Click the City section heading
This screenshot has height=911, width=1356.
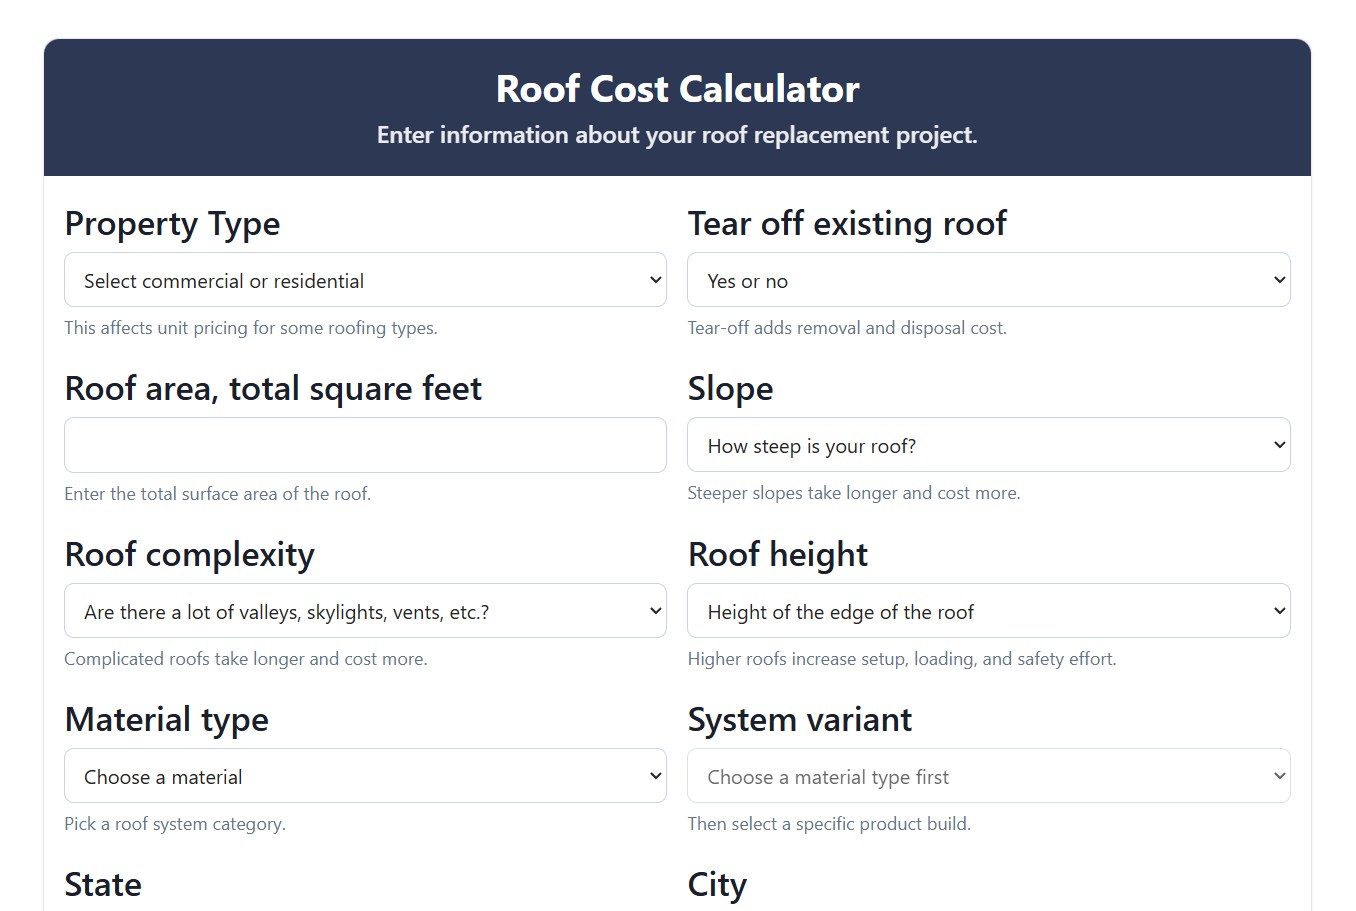[716, 884]
